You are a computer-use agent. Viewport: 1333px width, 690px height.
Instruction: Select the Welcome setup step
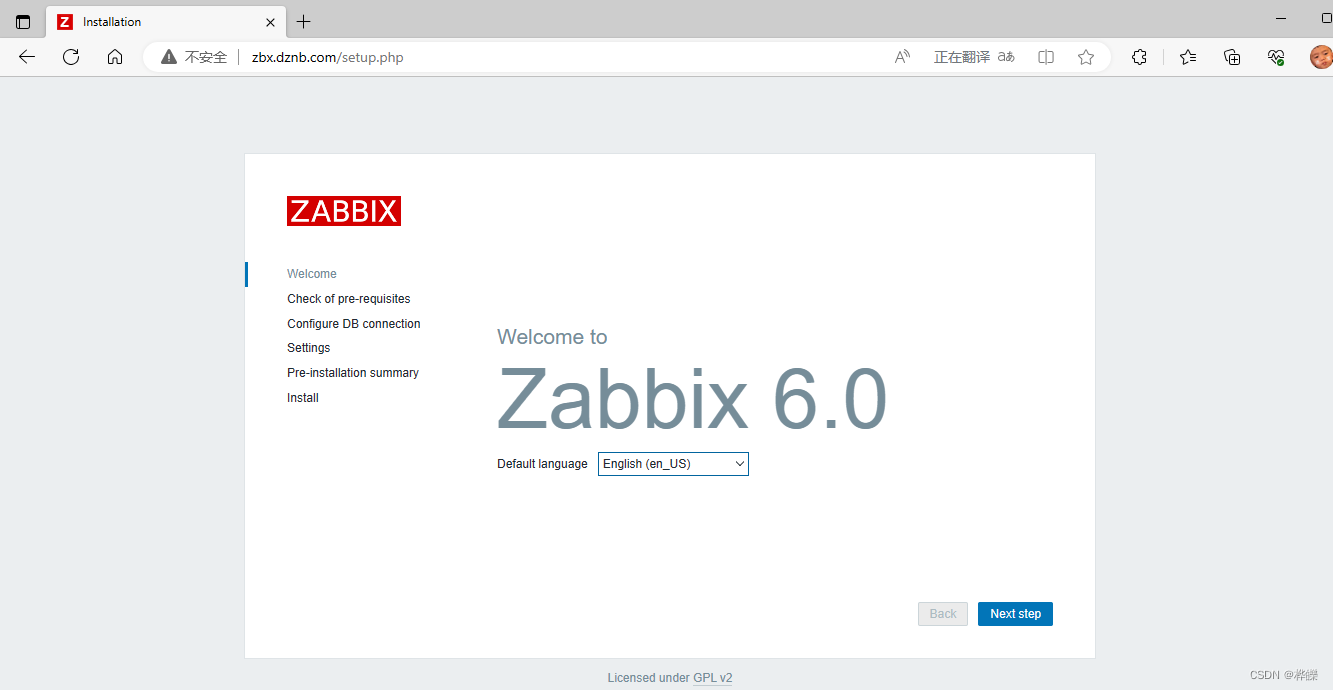pos(312,274)
